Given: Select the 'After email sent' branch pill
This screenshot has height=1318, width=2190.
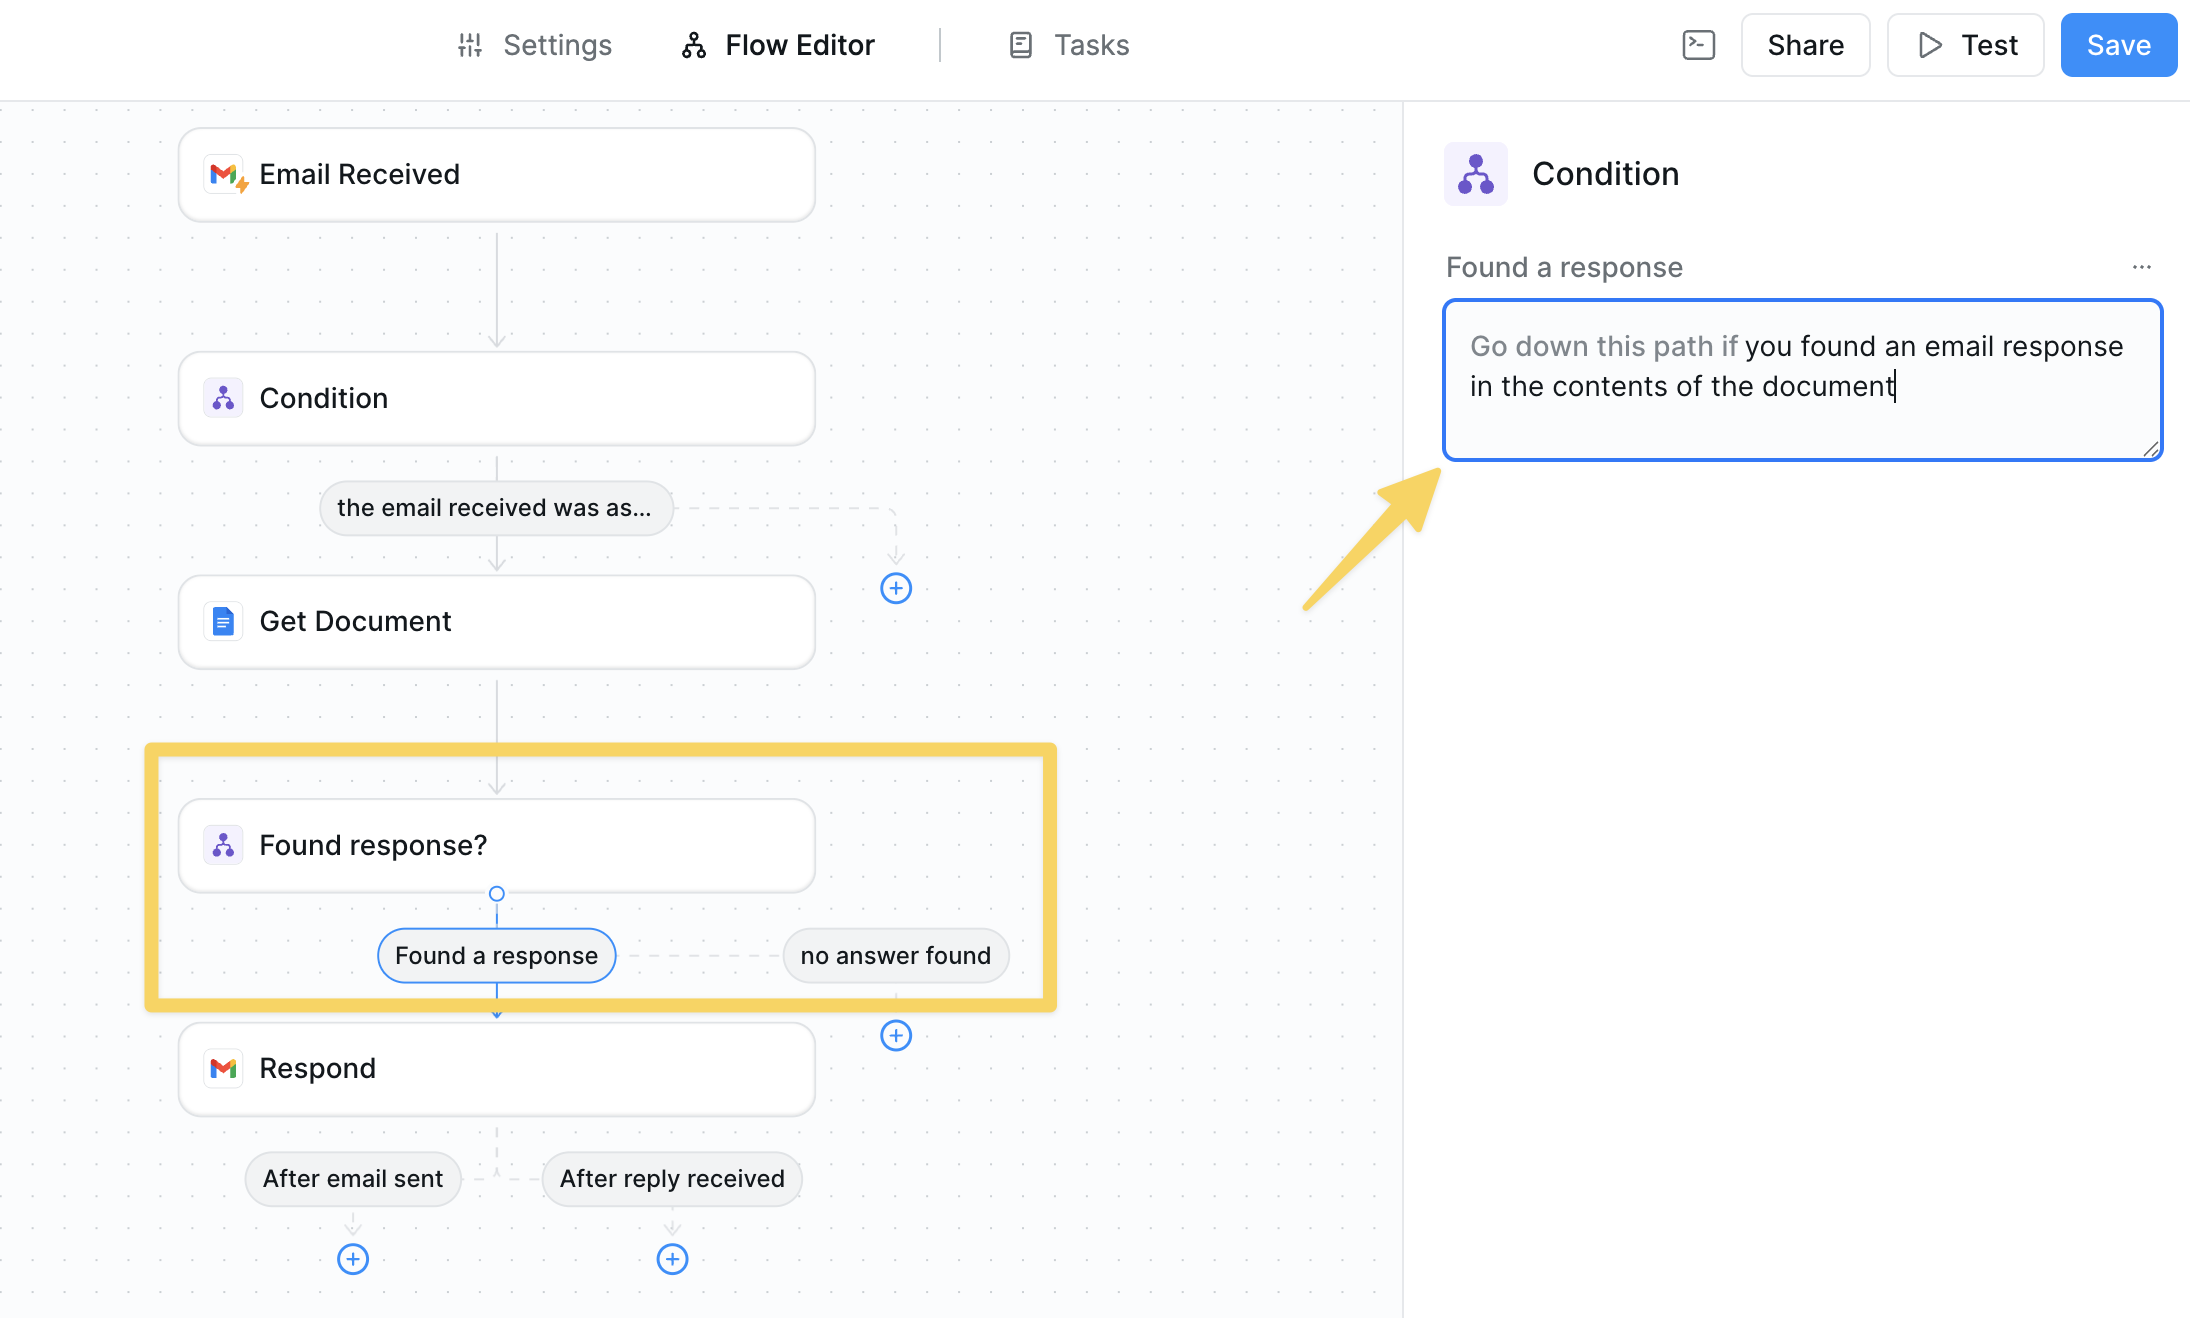Looking at the screenshot, I should pos(352,1179).
